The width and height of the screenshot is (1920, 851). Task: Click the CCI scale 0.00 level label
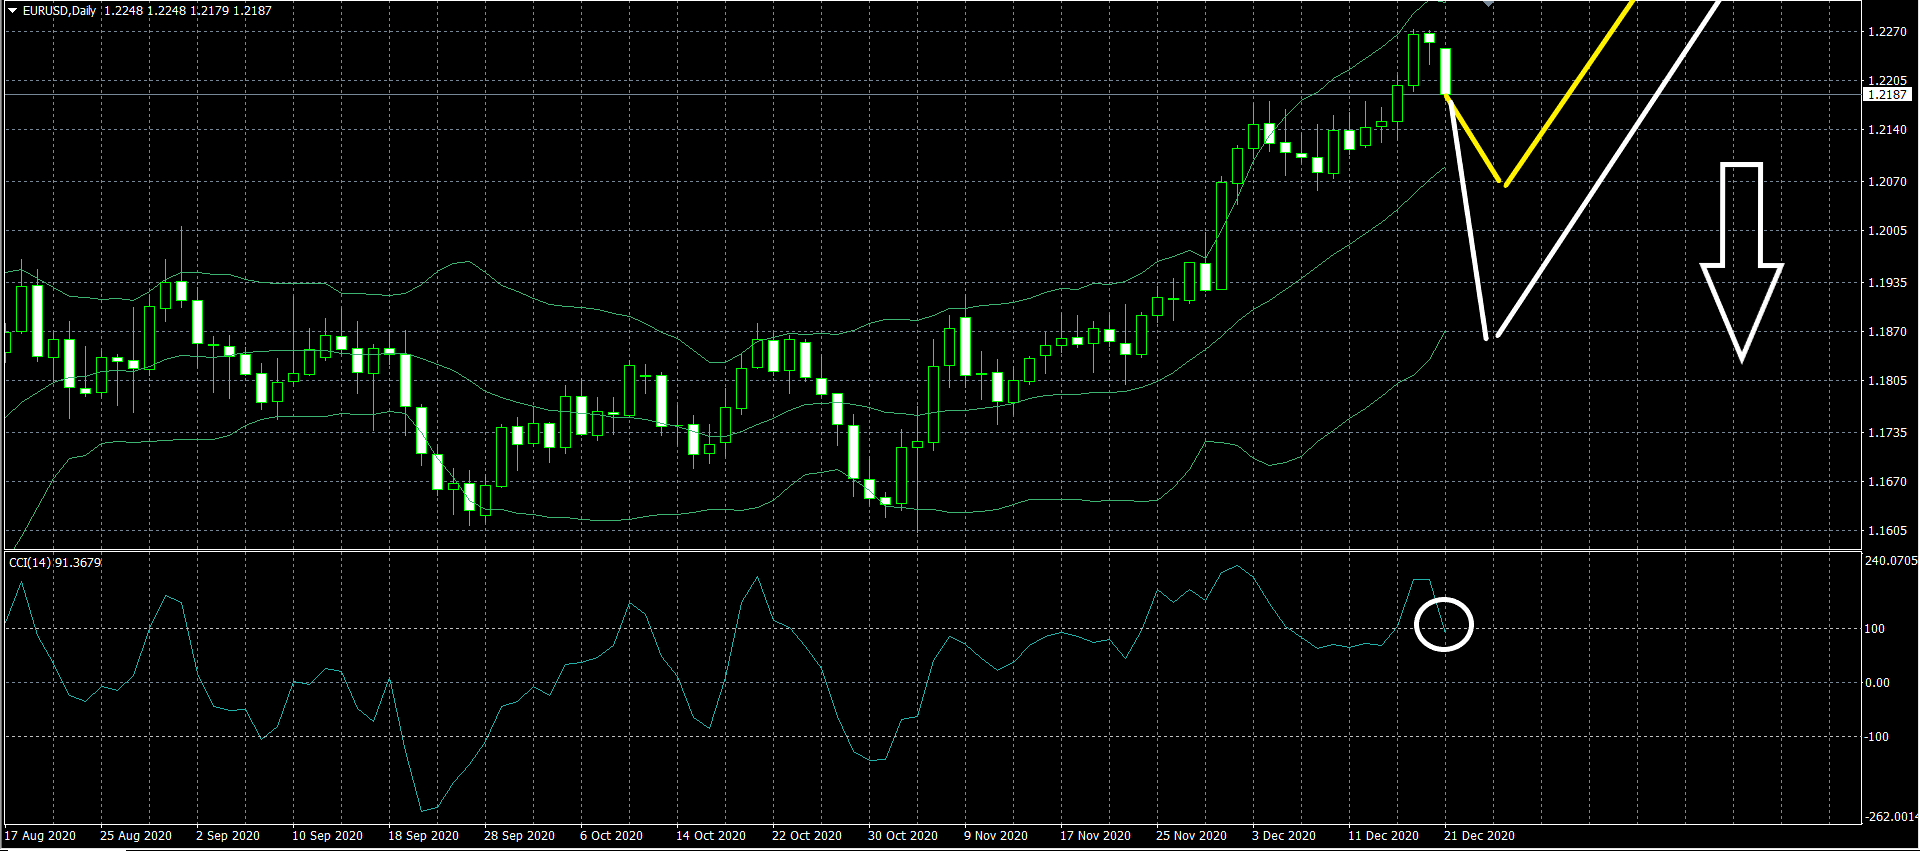1878,683
